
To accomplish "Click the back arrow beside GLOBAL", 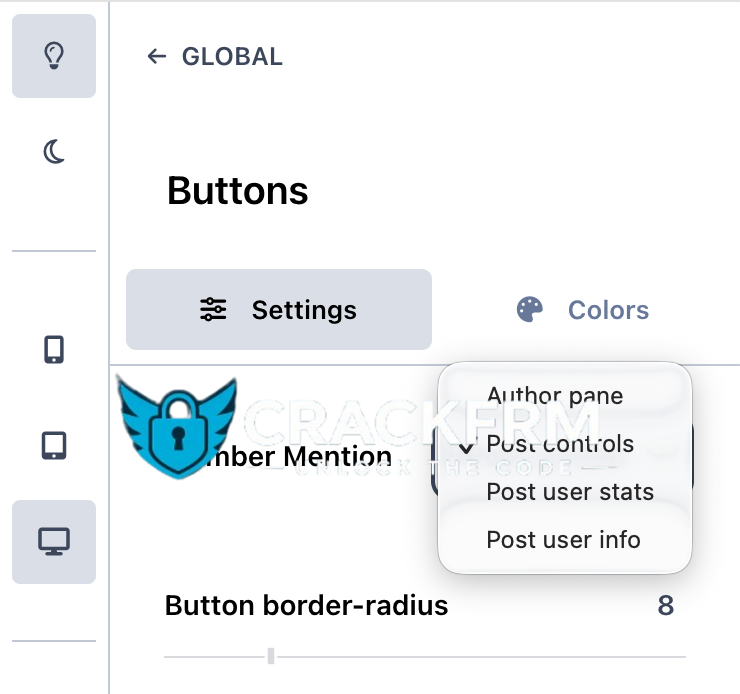I will [x=156, y=57].
